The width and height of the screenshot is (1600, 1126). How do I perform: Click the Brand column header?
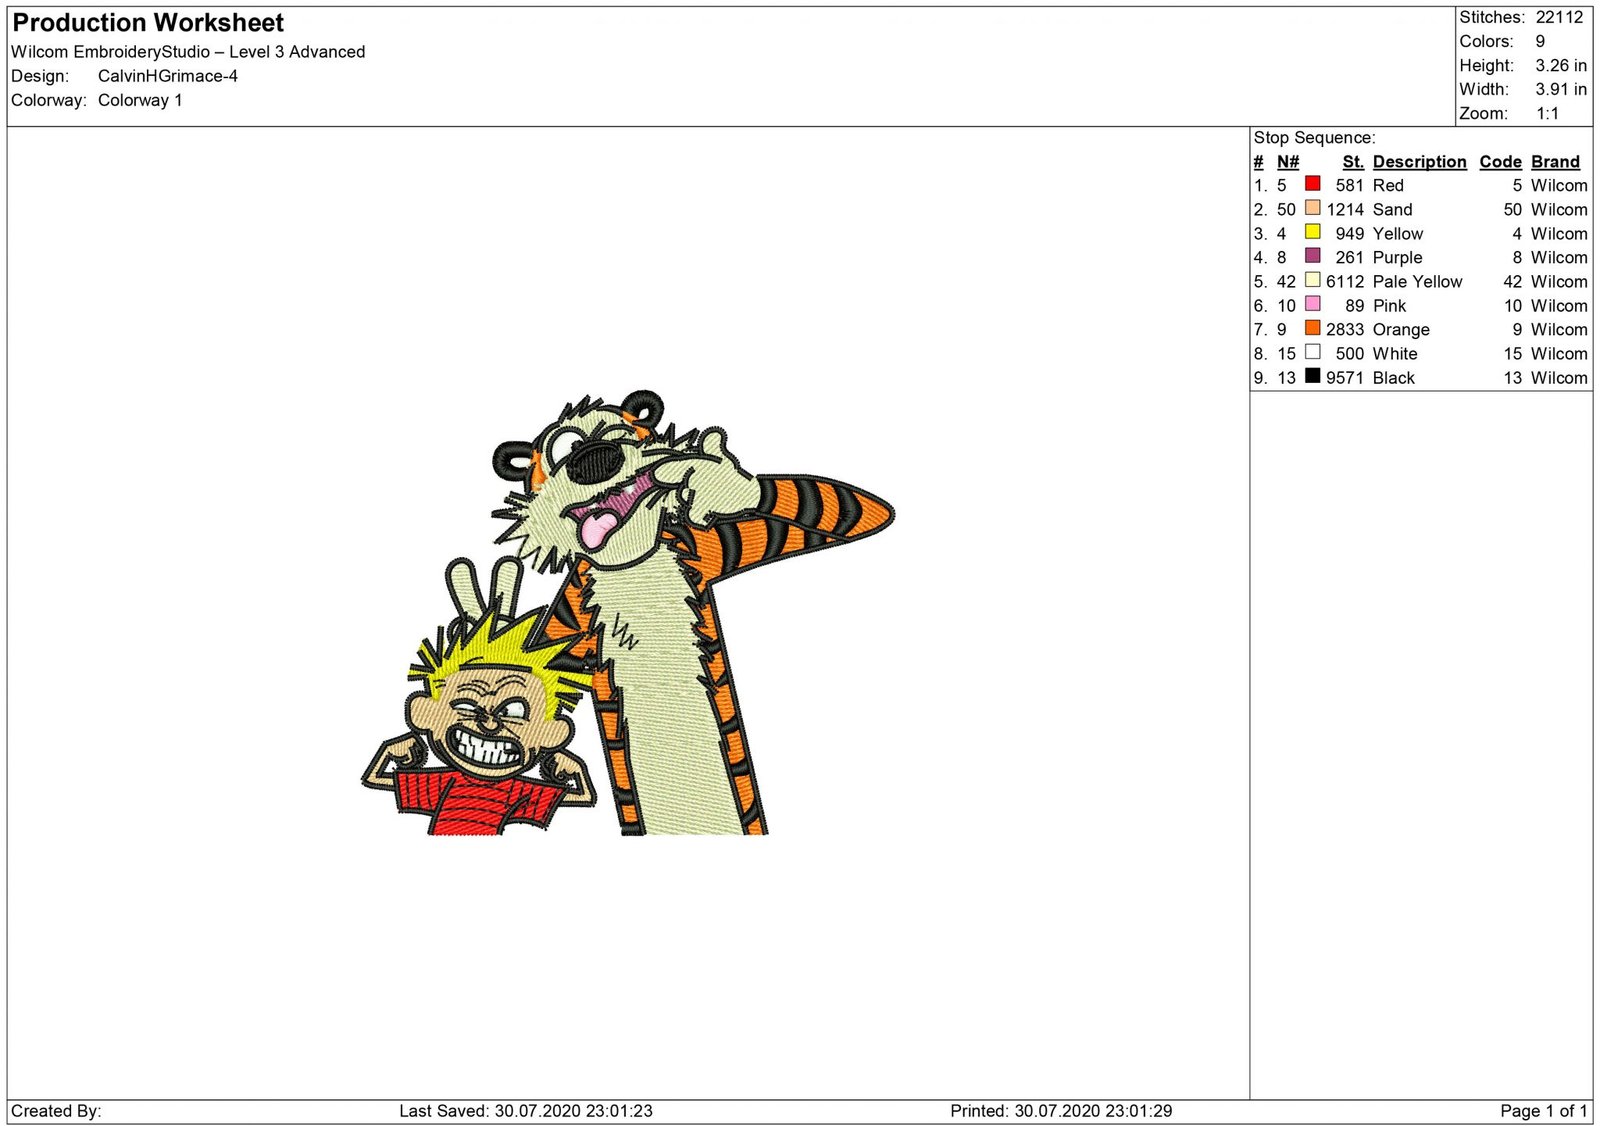(1555, 161)
